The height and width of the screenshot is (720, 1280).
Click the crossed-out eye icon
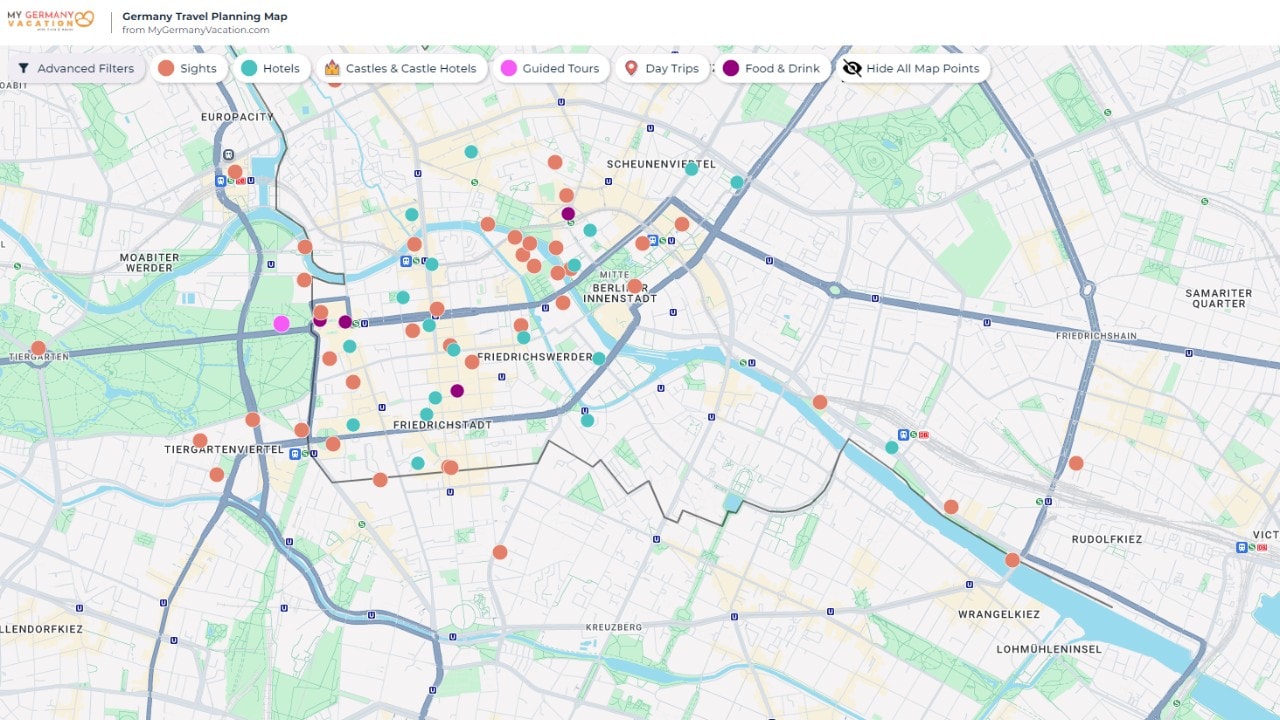click(852, 68)
